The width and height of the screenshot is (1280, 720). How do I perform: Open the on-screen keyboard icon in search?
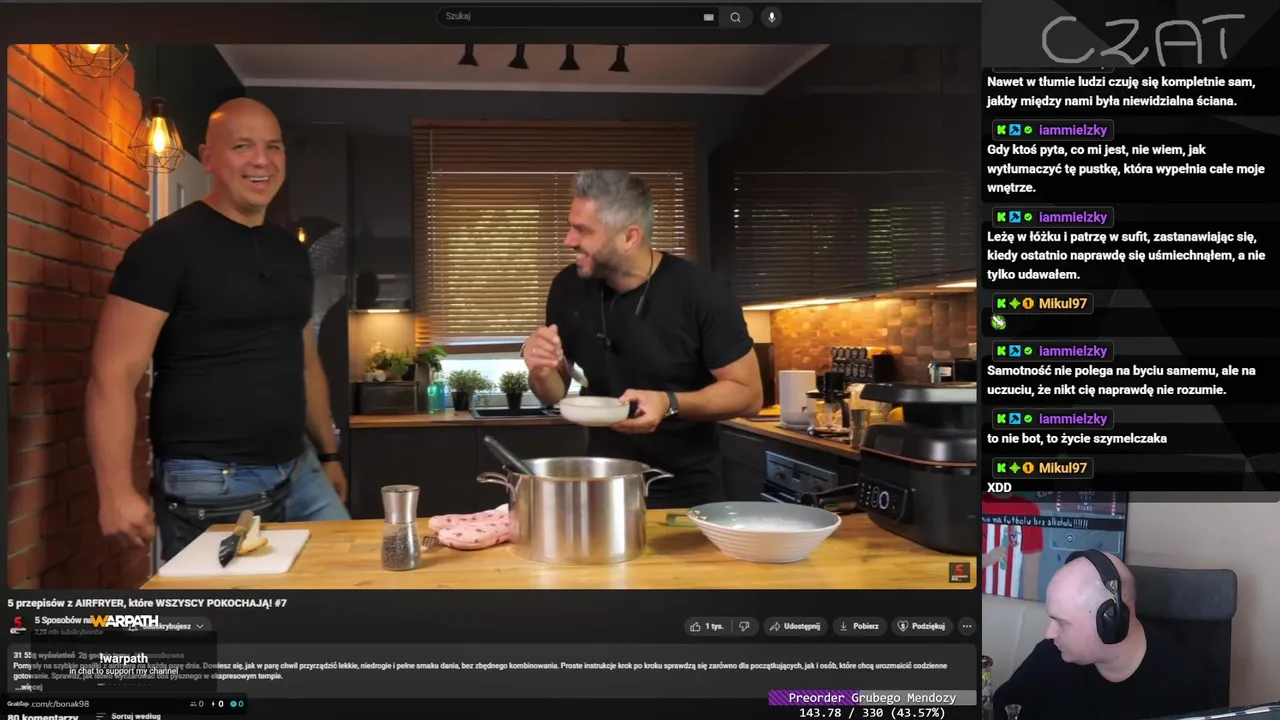coord(709,17)
